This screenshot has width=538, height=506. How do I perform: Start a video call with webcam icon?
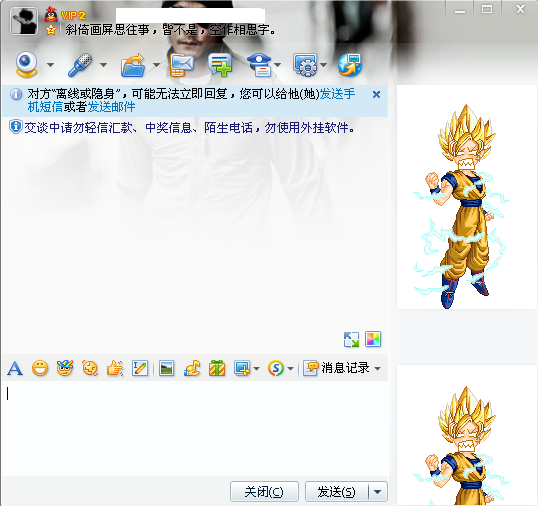point(26,64)
